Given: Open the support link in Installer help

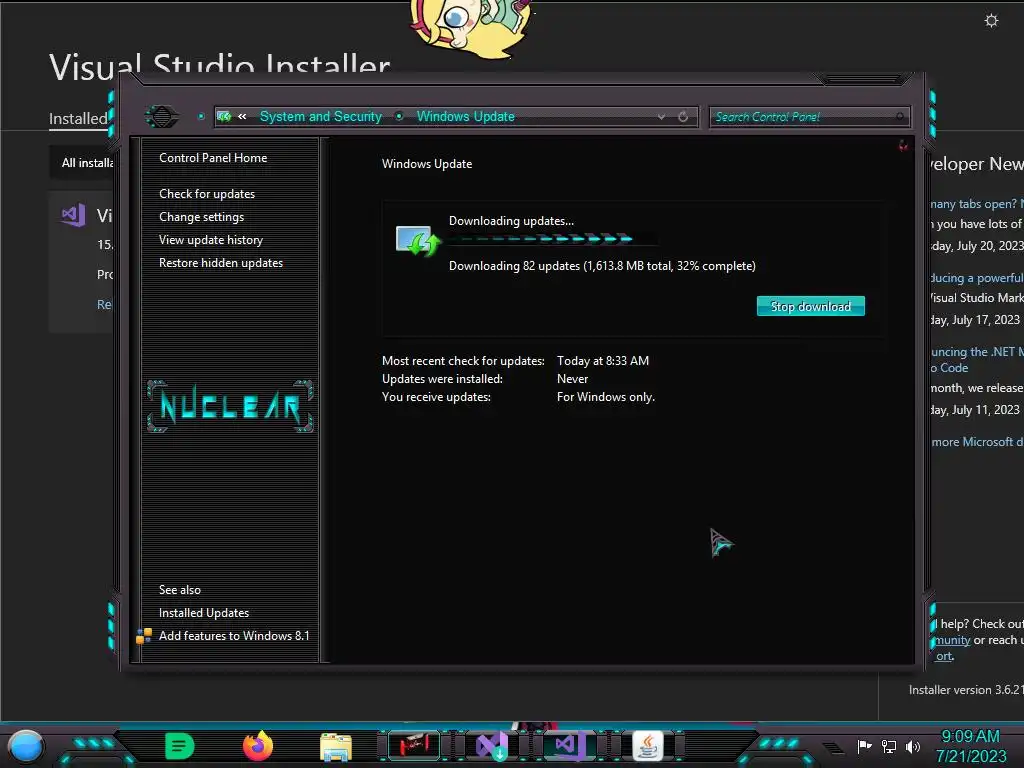Looking at the screenshot, I should [944, 656].
